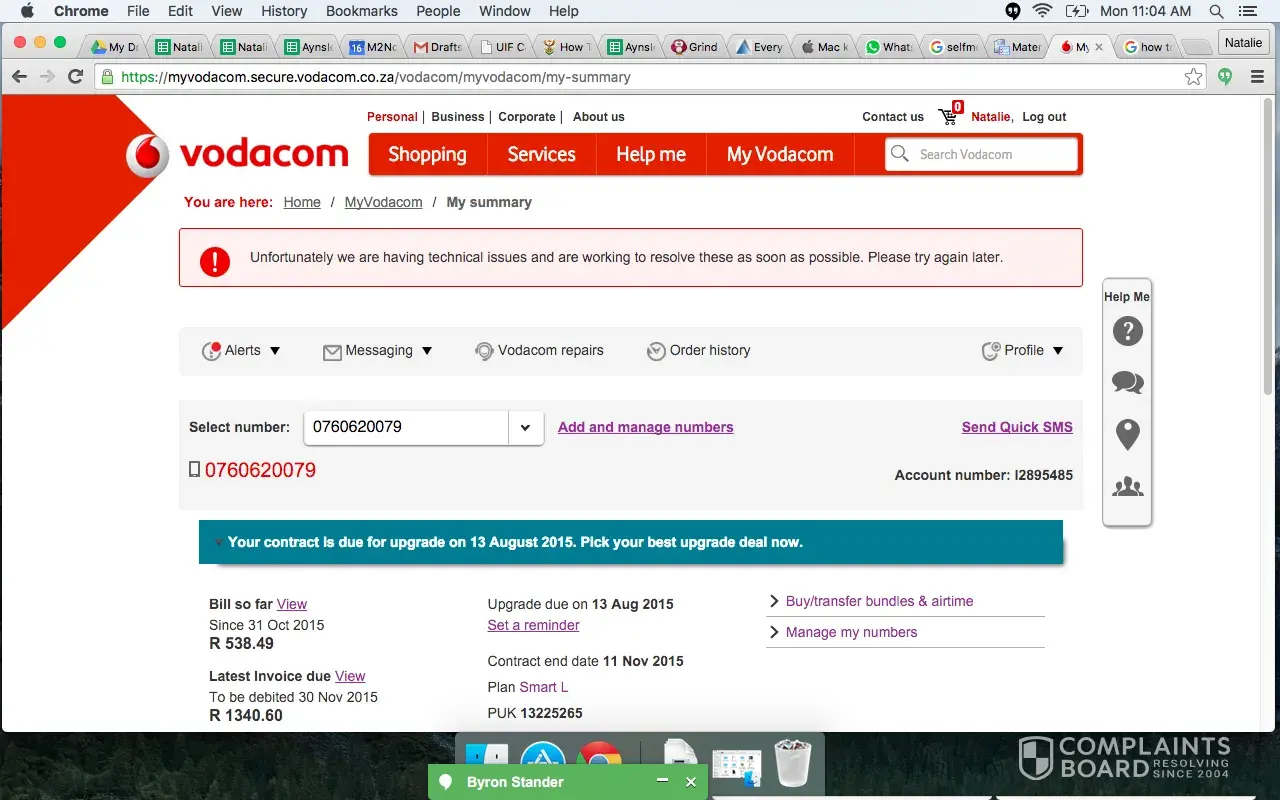The height and width of the screenshot is (800, 1280).
Task: Switch to the Drafts Gmail tab
Action: [438, 47]
